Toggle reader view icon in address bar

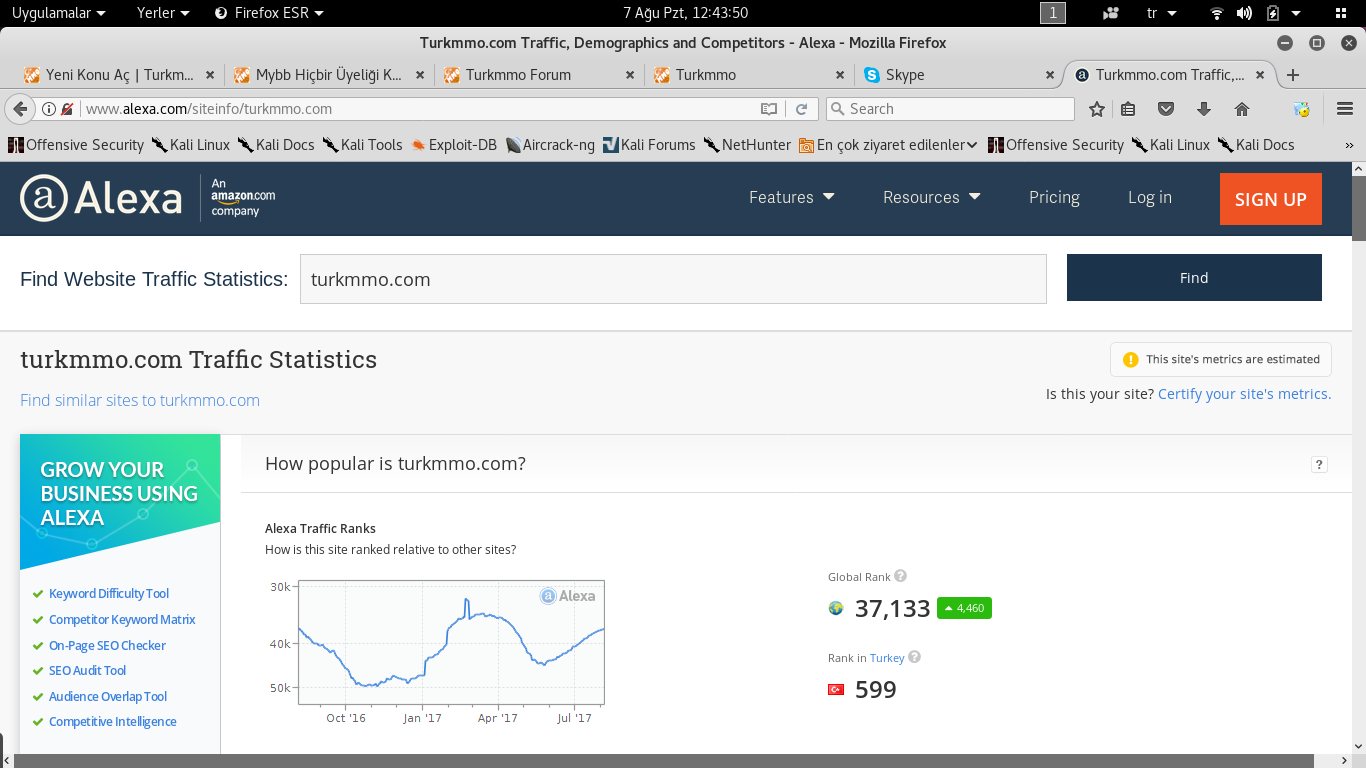[768, 109]
